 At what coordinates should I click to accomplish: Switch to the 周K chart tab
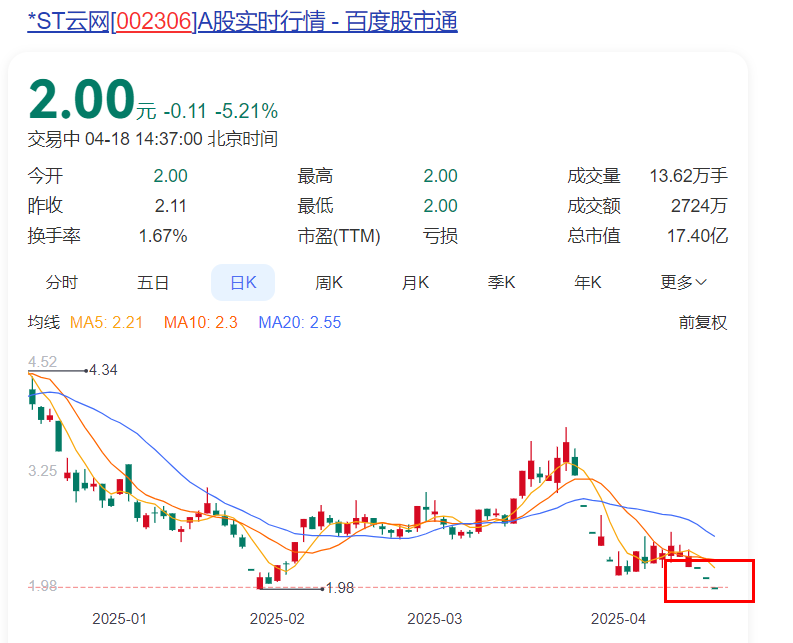click(x=329, y=282)
